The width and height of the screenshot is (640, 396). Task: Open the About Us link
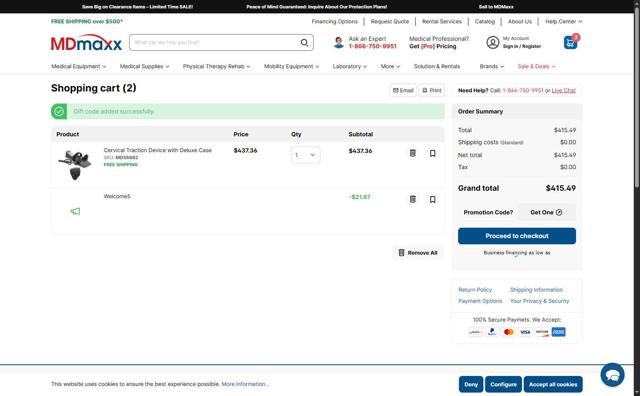520,21
